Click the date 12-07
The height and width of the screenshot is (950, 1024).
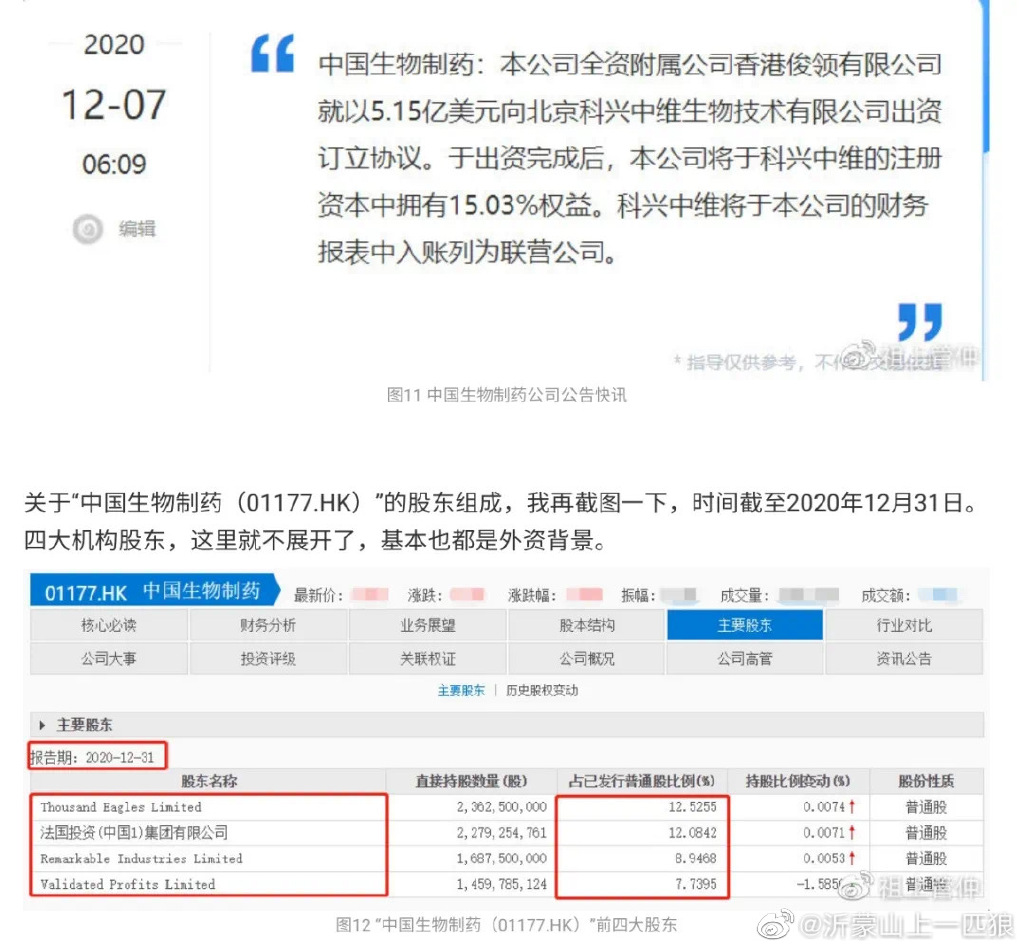click(x=114, y=104)
